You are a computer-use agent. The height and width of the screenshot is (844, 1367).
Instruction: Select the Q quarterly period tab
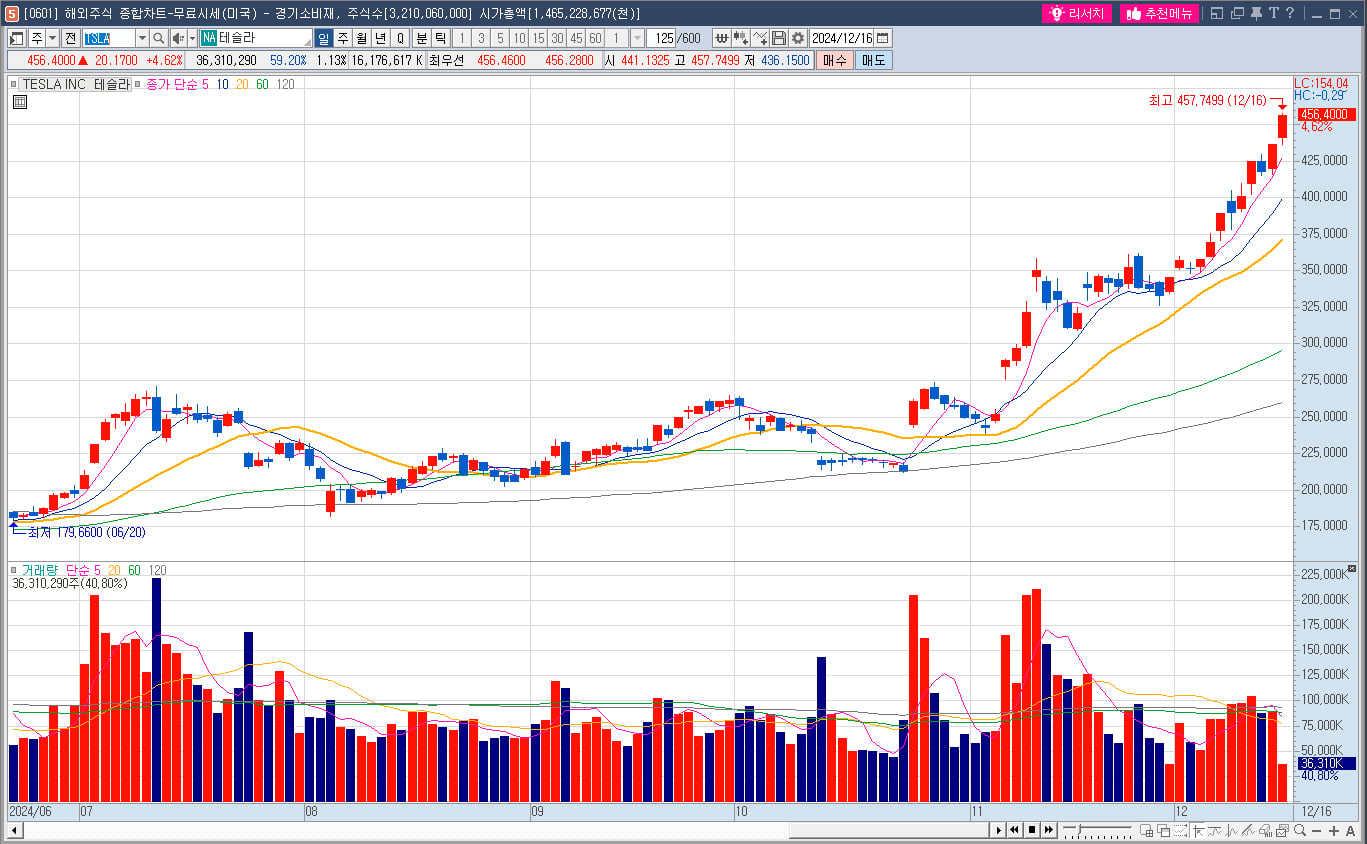(400, 38)
